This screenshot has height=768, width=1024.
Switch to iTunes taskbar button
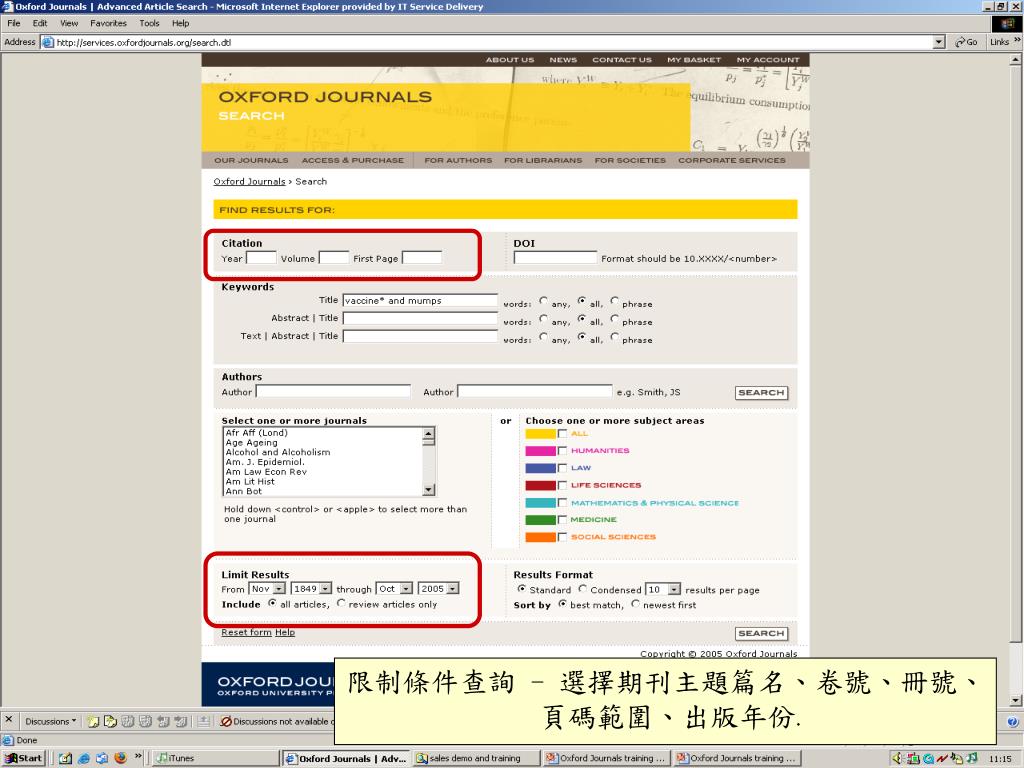216,758
